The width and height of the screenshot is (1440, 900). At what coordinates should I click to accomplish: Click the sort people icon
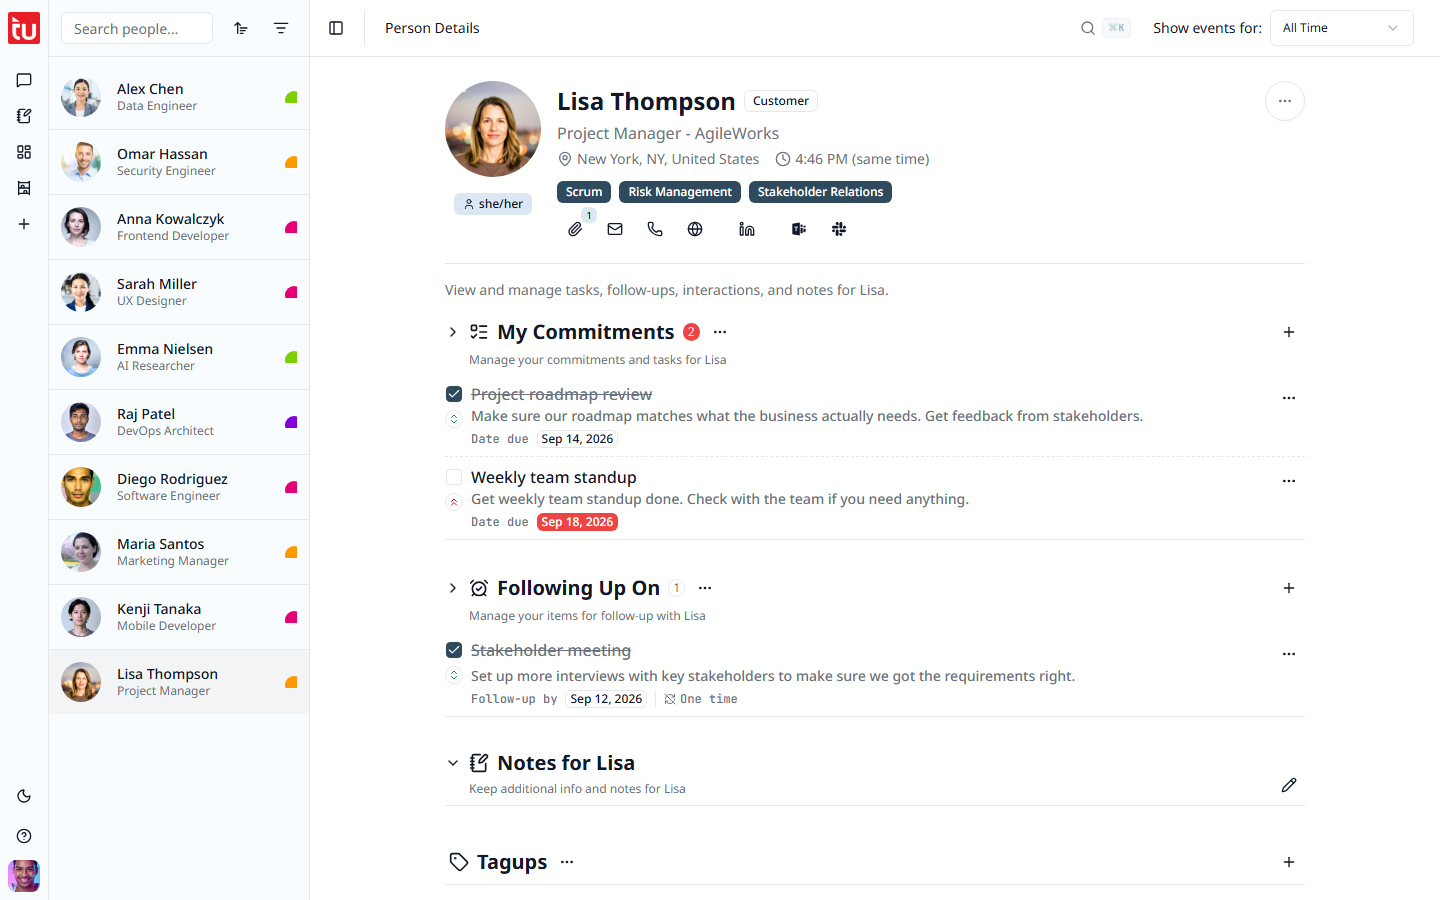pos(241,28)
